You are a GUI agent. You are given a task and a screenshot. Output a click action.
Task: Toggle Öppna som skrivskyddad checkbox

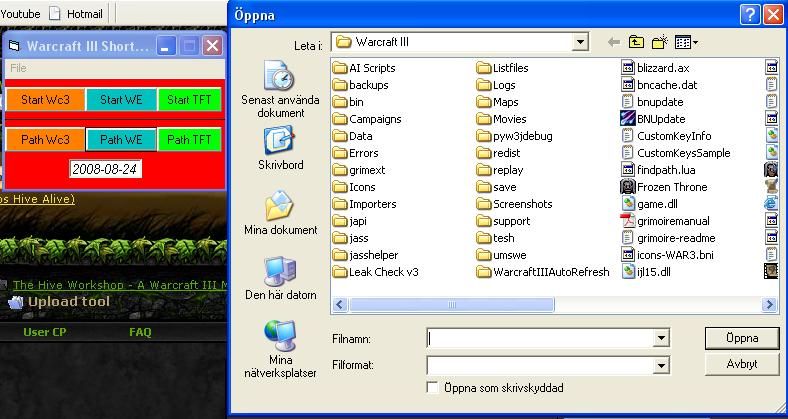(x=432, y=387)
